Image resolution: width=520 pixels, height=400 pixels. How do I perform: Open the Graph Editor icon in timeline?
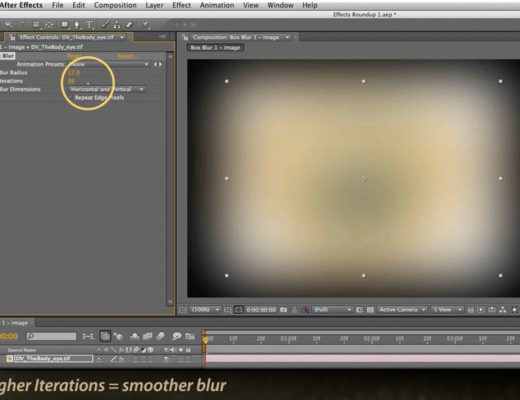tap(190, 336)
